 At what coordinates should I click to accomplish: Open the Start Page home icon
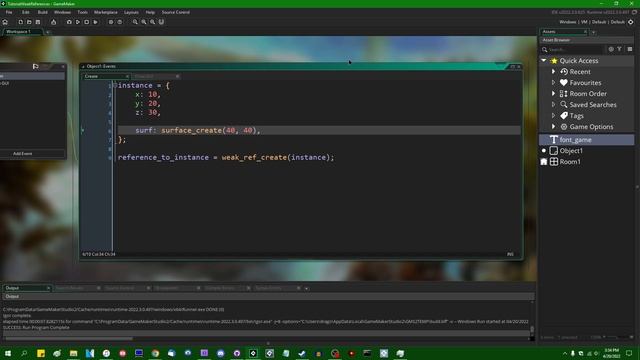point(5,22)
